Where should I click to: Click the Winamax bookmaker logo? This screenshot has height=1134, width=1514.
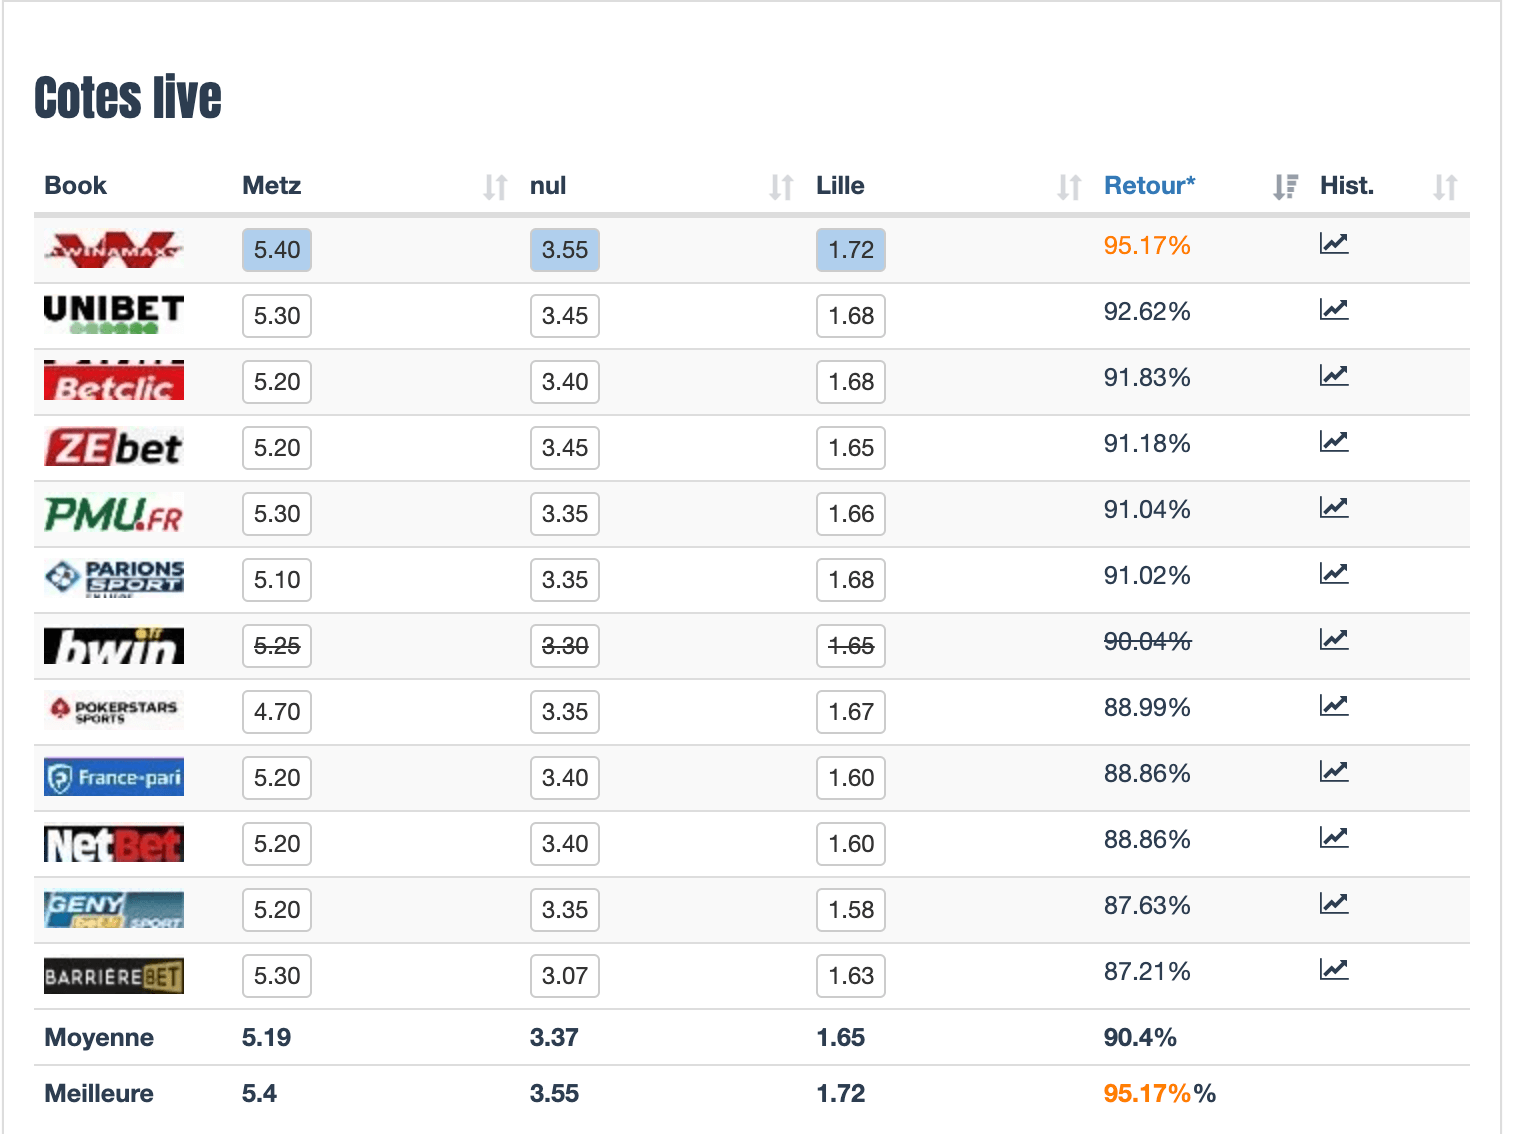coord(113,249)
